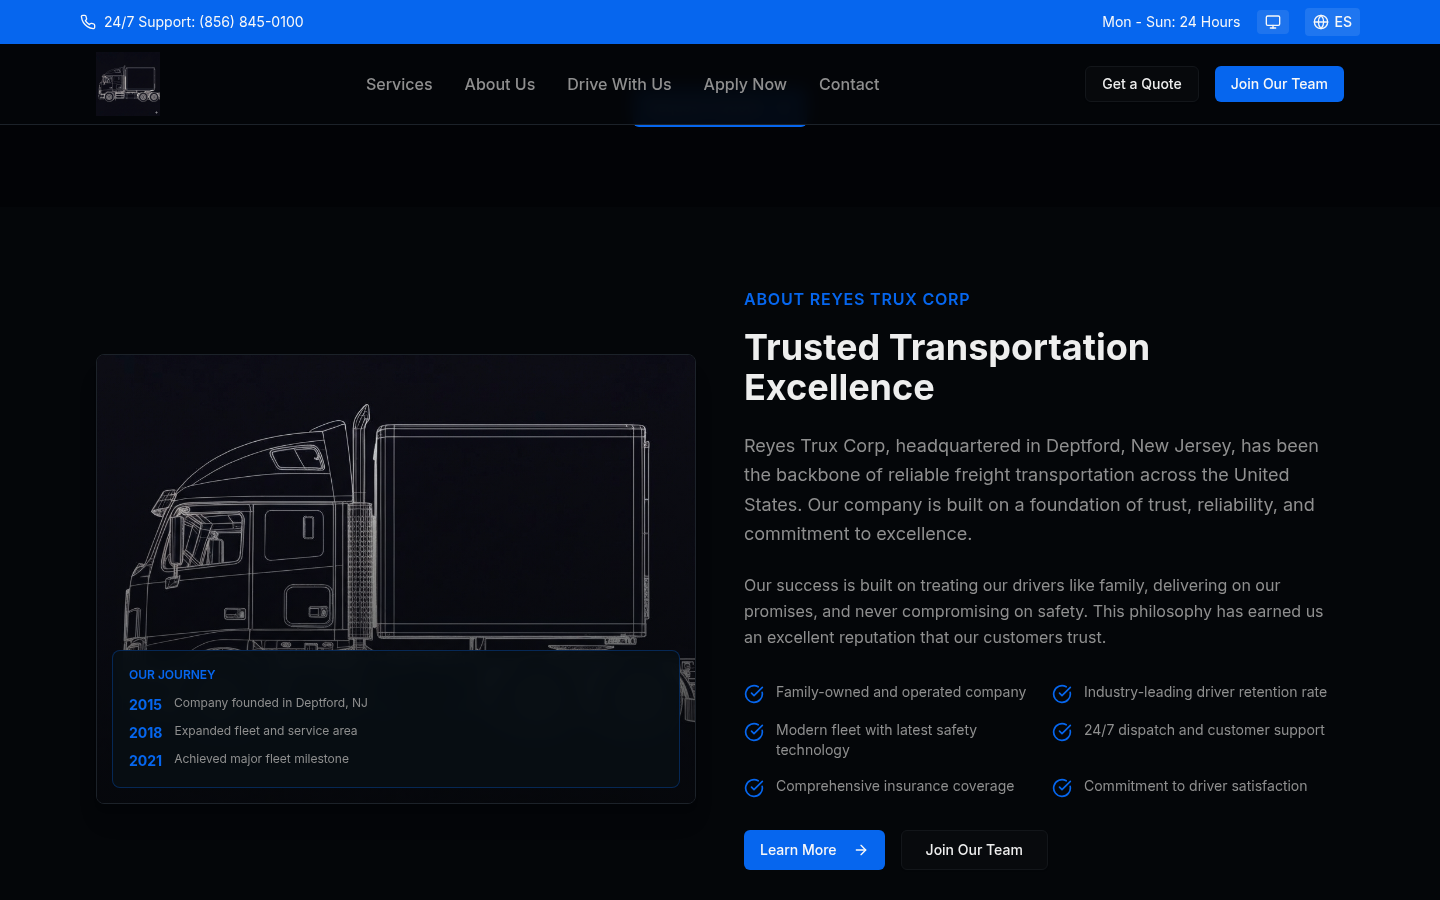Image resolution: width=1440 pixels, height=900 pixels.
Task: Click check icon beside 24/7 dispatch support
Action: [1062, 732]
